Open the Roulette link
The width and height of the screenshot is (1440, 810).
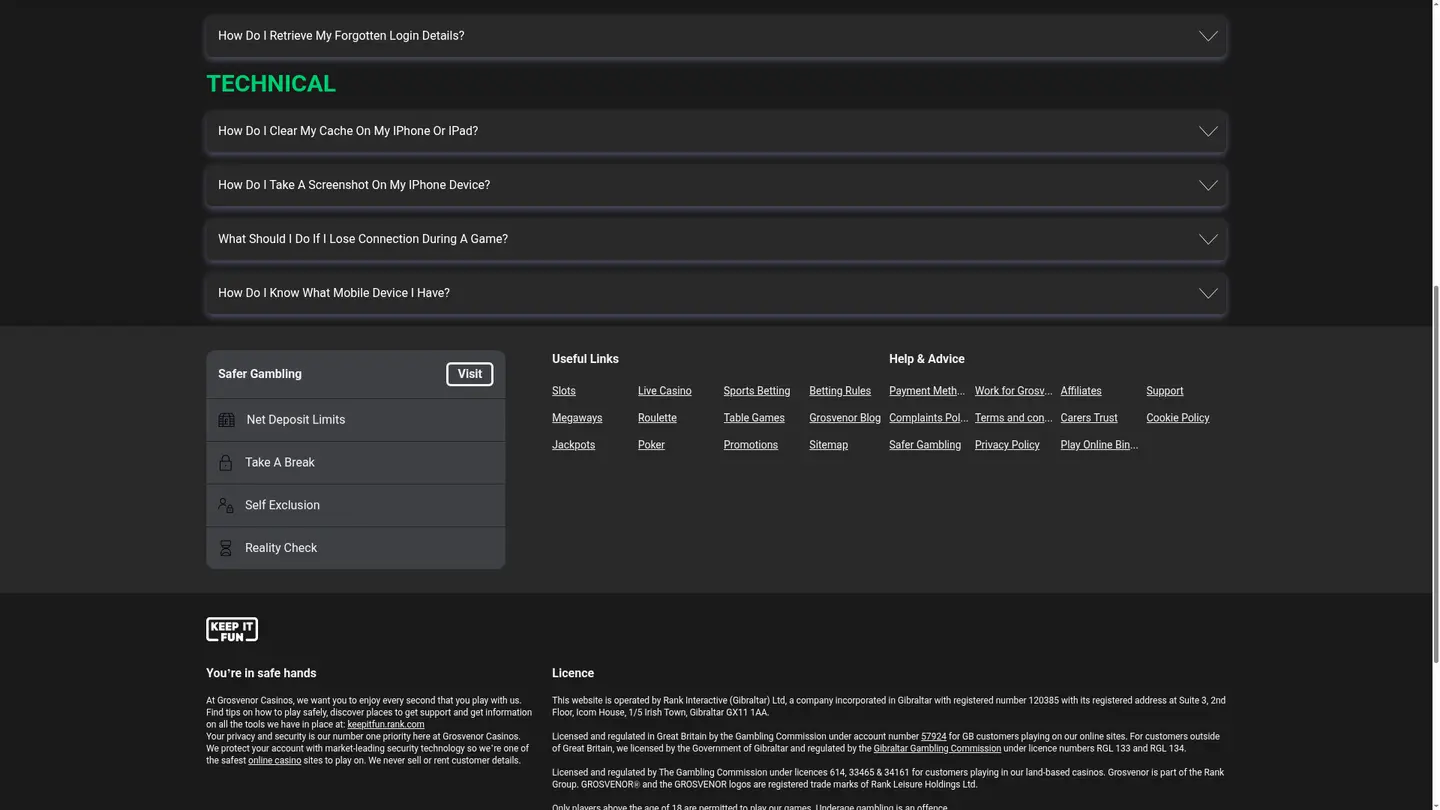tap(657, 418)
